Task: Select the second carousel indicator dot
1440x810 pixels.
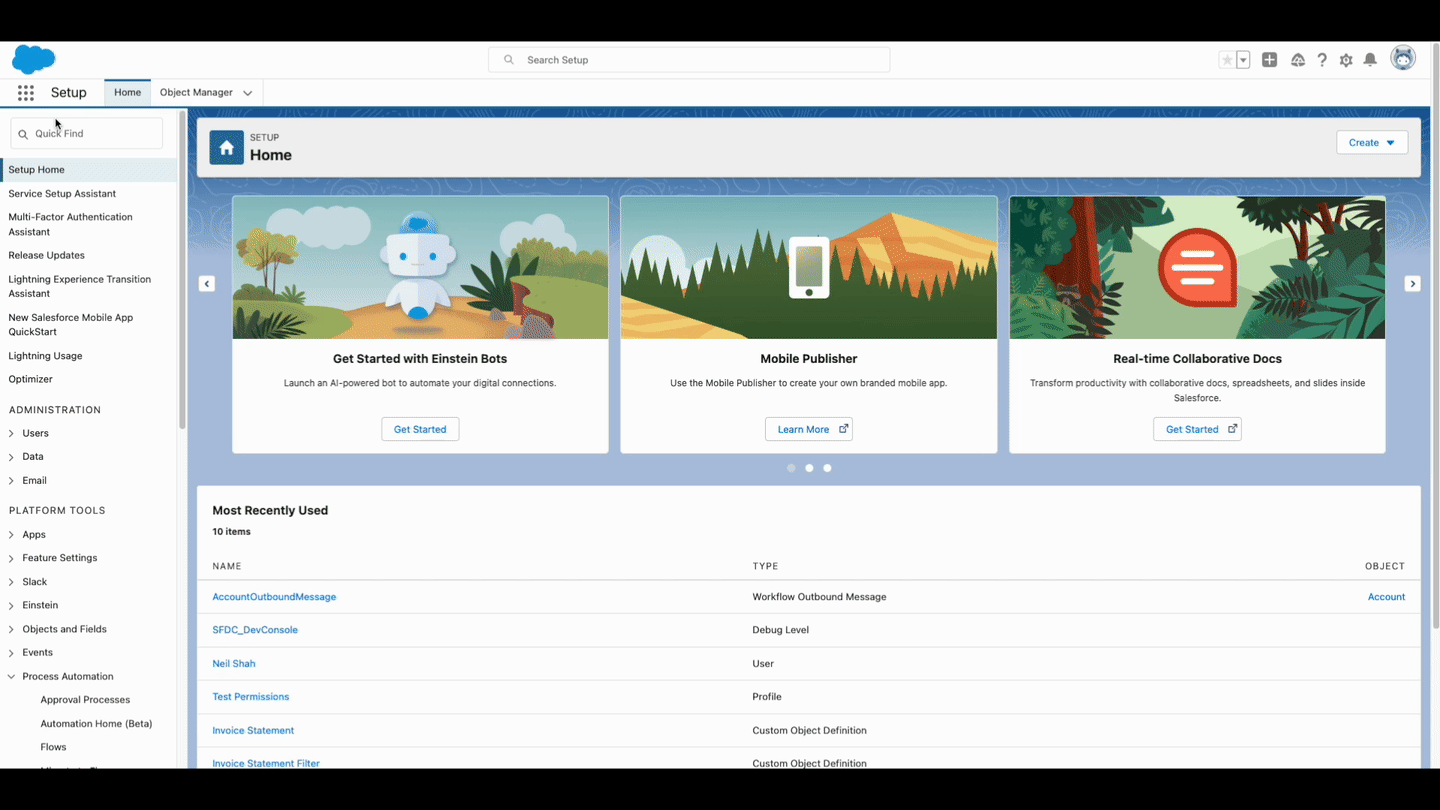Action: [809, 467]
